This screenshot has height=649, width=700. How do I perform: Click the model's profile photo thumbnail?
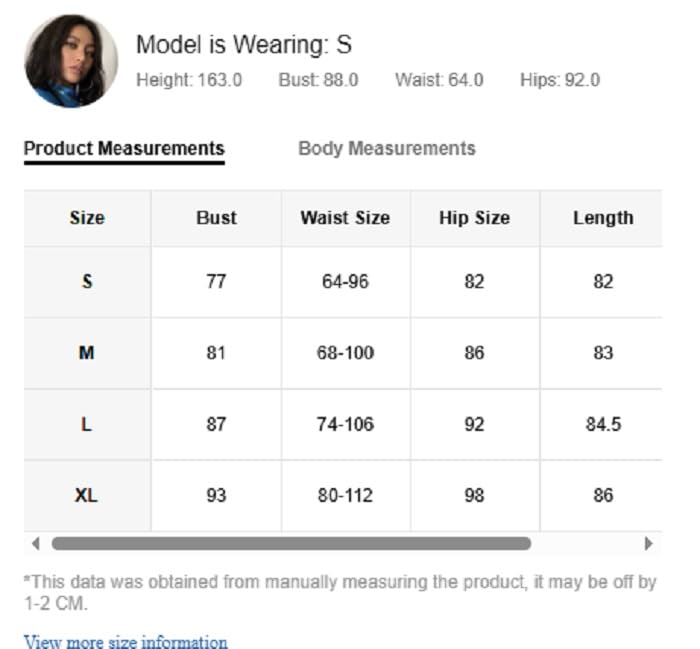pyautogui.click(x=70, y=61)
